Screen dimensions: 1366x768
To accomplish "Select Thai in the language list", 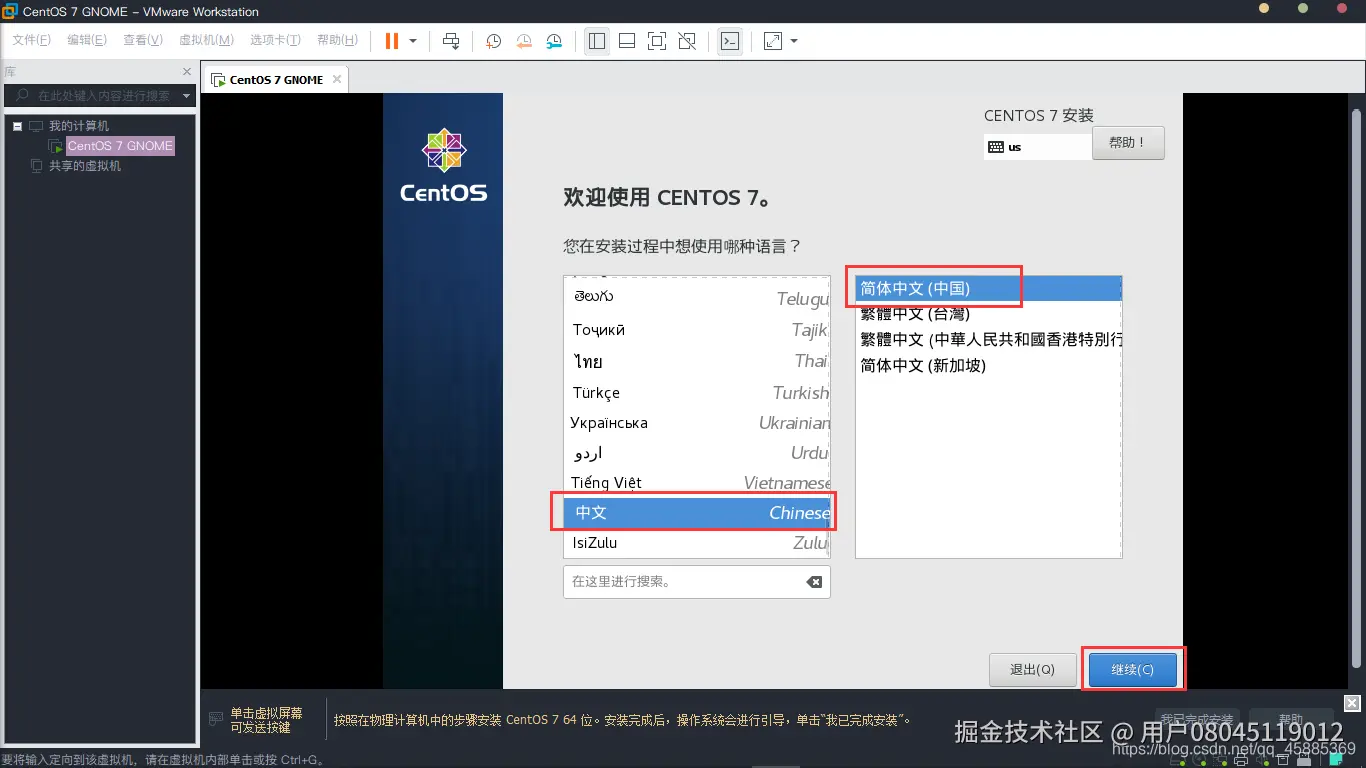I will 697,361.
